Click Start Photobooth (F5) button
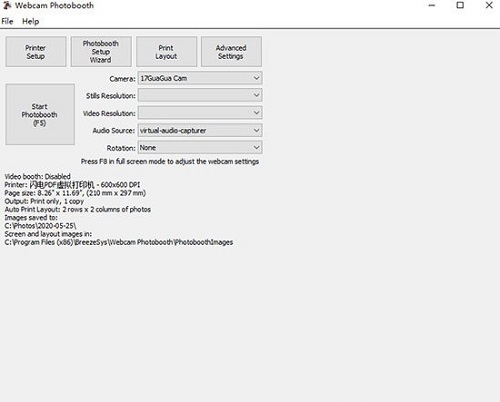 [x=40, y=114]
